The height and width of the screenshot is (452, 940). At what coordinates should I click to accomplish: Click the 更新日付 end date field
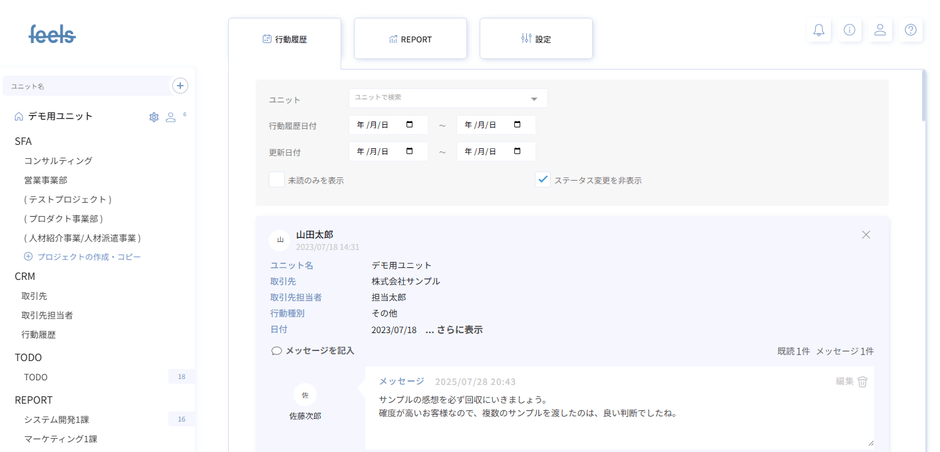click(496, 151)
